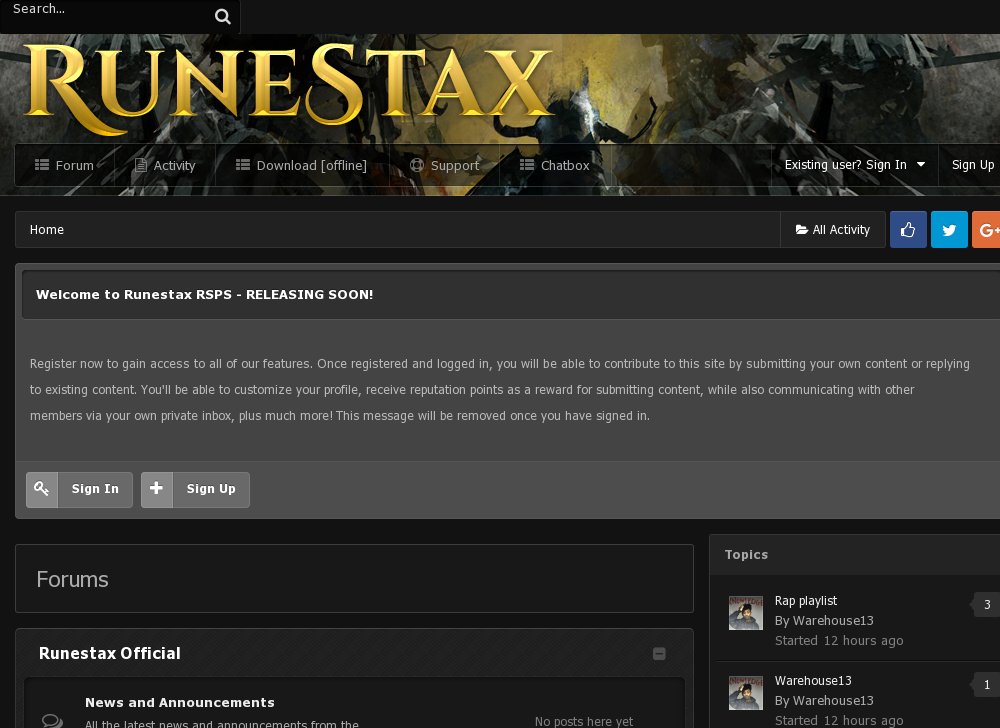
Task: Open the Rap playlist topic
Action: coord(806,600)
